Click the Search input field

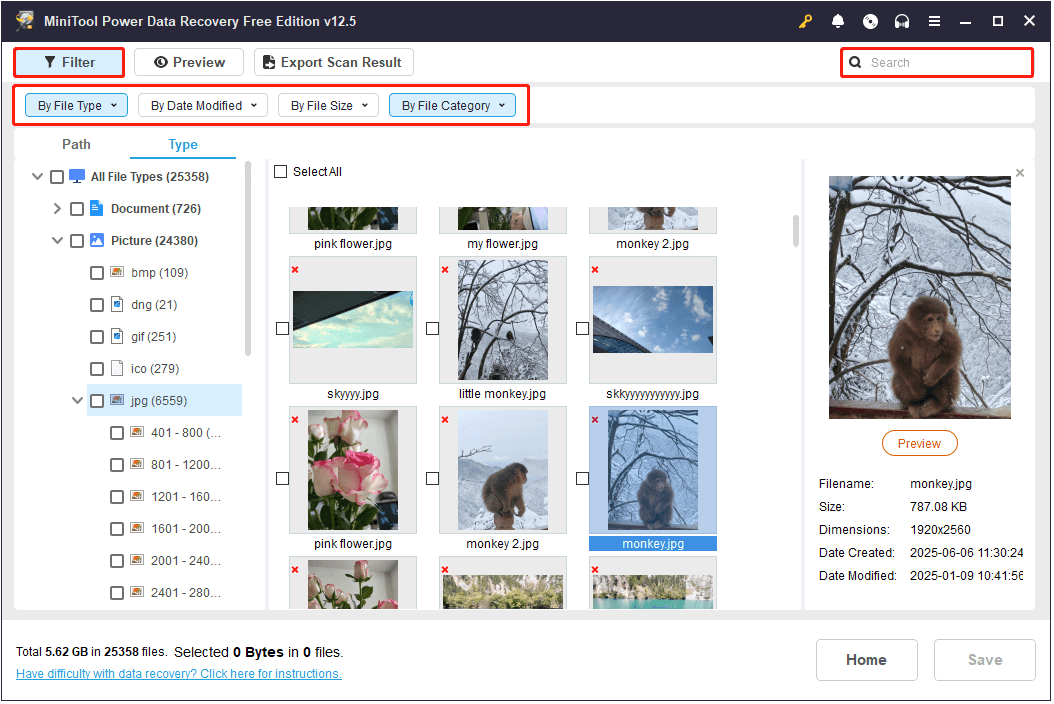click(x=936, y=62)
